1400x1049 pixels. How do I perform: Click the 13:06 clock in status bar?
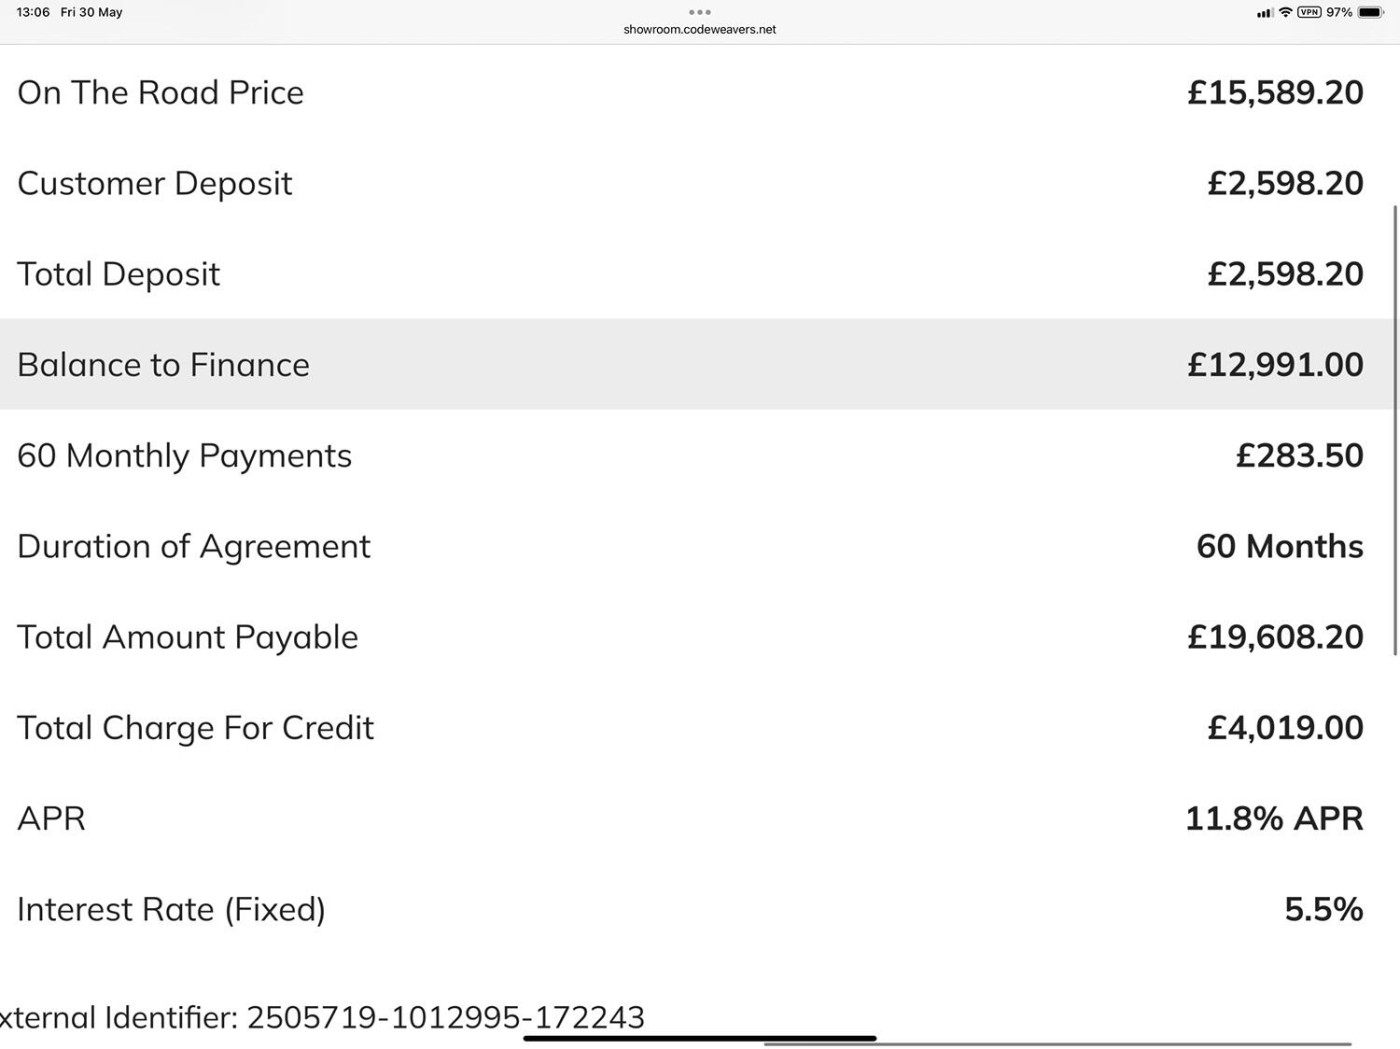pyautogui.click(x=33, y=12)
